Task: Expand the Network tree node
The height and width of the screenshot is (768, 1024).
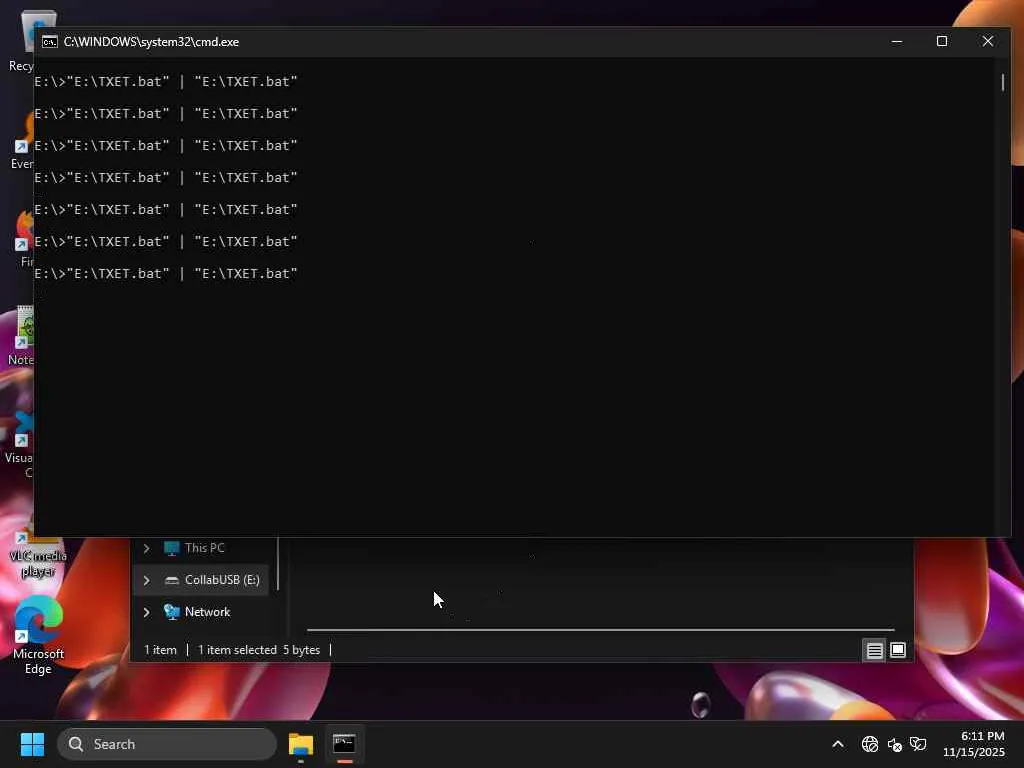Action: [x=146, y=612]
